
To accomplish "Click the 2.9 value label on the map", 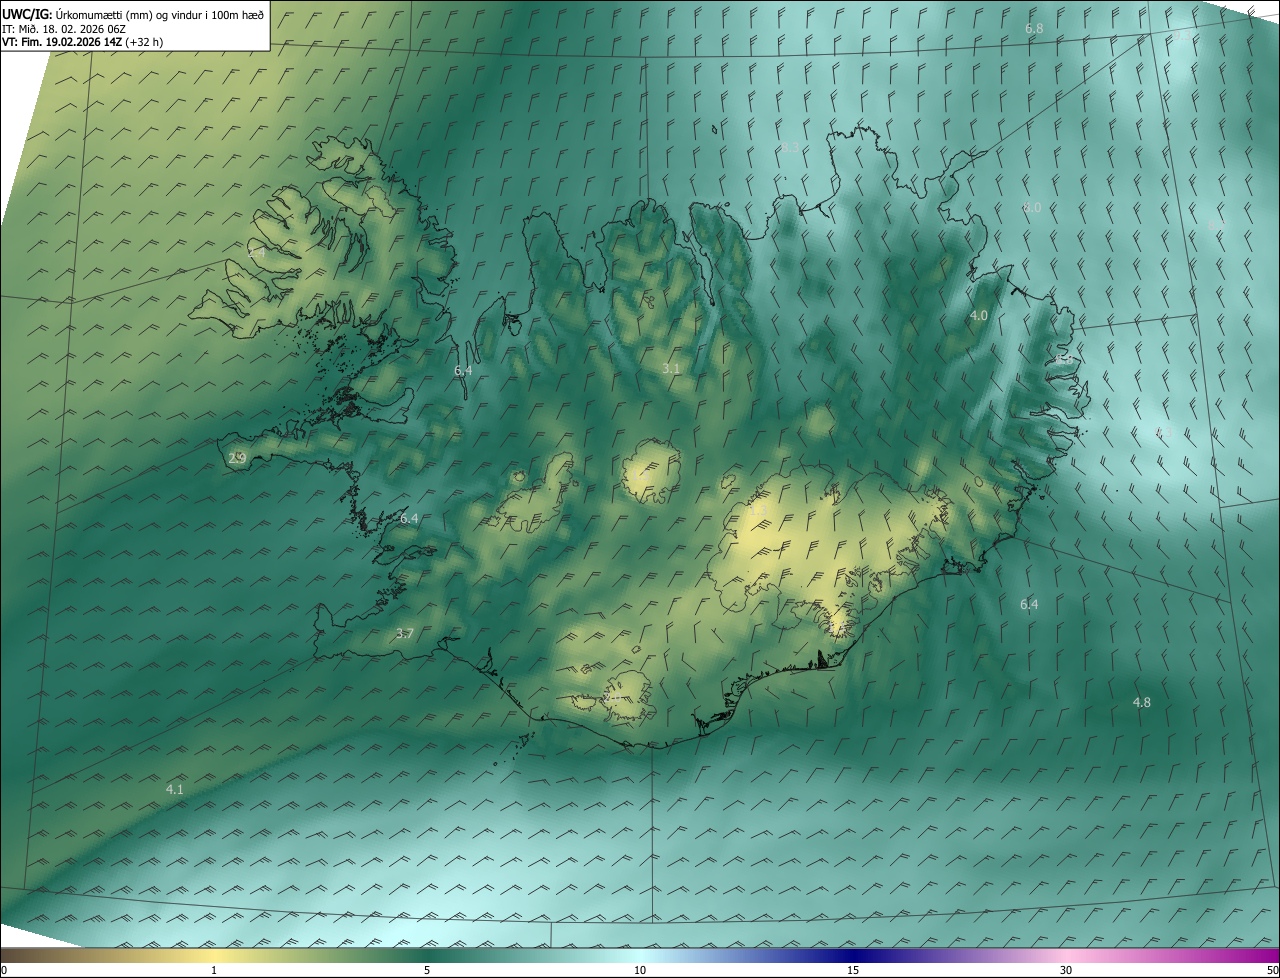I will pyautogui.click(x=237, y=459).
